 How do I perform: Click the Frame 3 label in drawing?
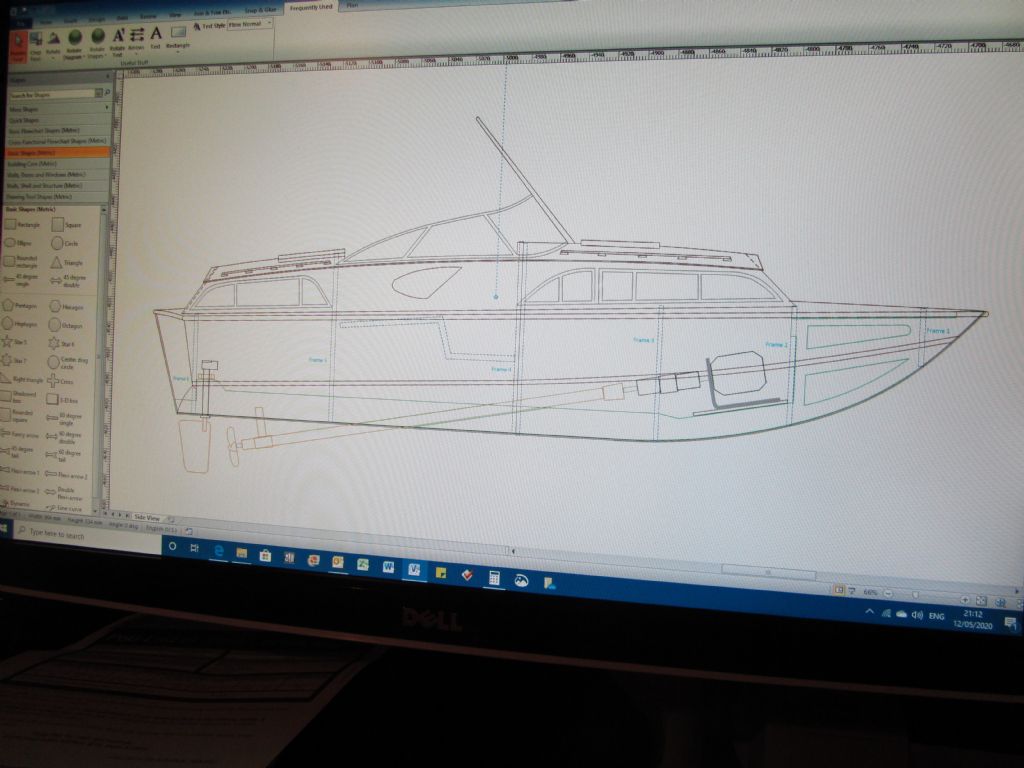[643, 340]
